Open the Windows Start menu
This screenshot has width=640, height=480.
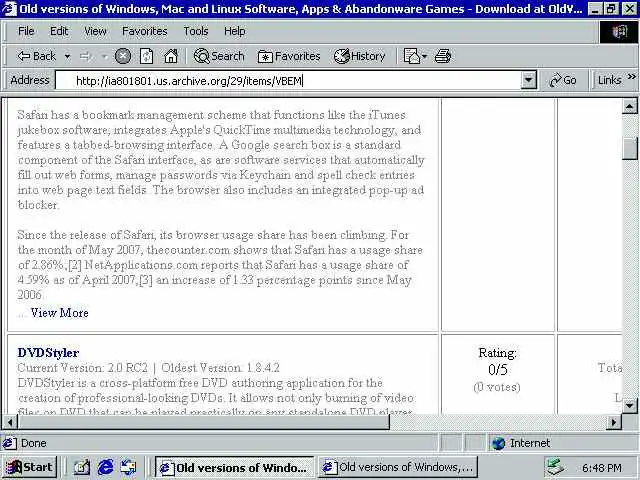[29, 467]
